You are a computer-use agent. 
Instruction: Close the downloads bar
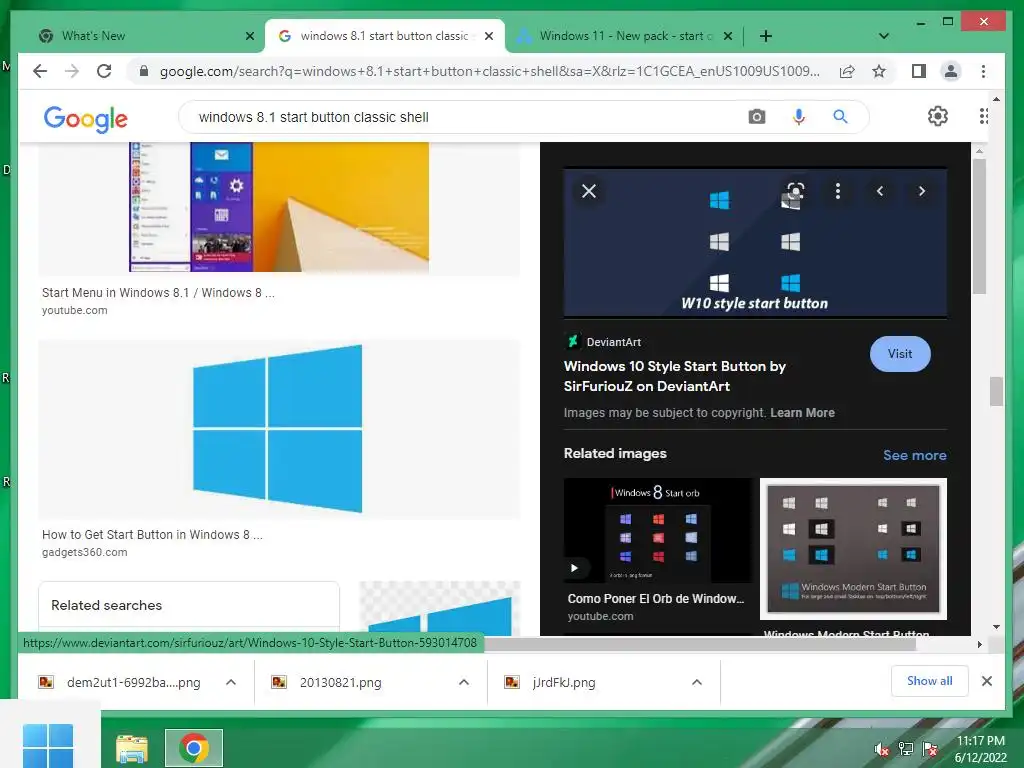[x=987, y=681]
